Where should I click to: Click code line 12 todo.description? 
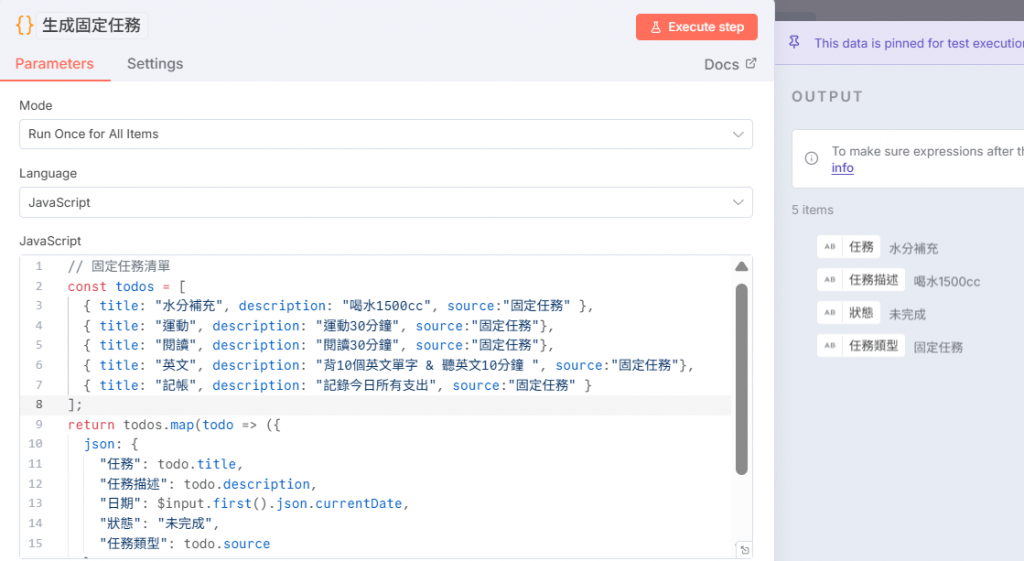tap(208, 484)
